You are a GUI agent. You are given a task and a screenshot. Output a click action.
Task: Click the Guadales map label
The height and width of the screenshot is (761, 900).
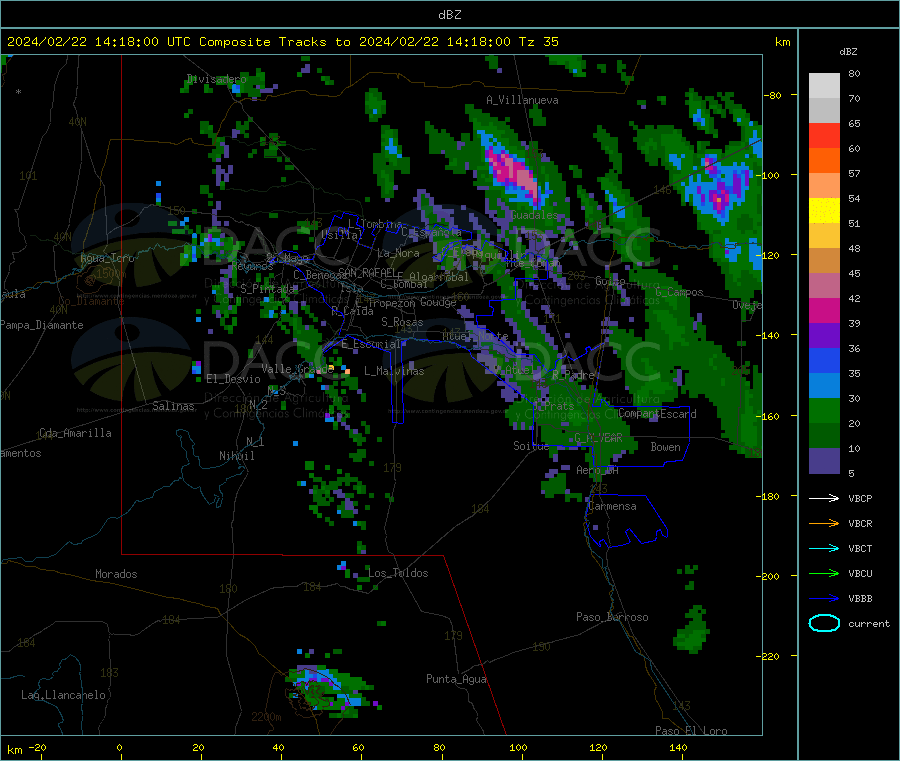(x=534, y=215)
